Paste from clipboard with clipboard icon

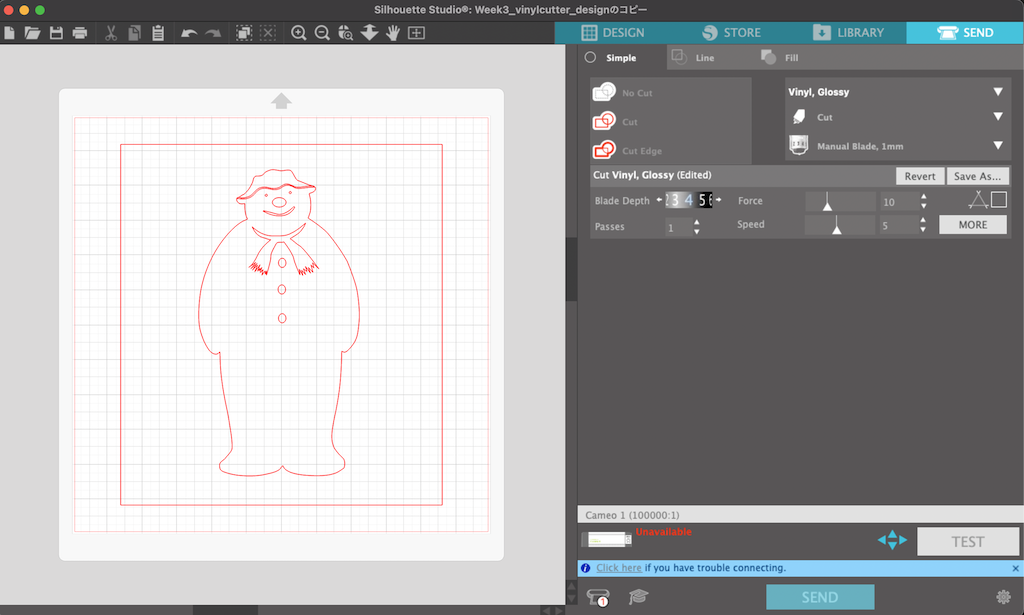pos(158,33)
